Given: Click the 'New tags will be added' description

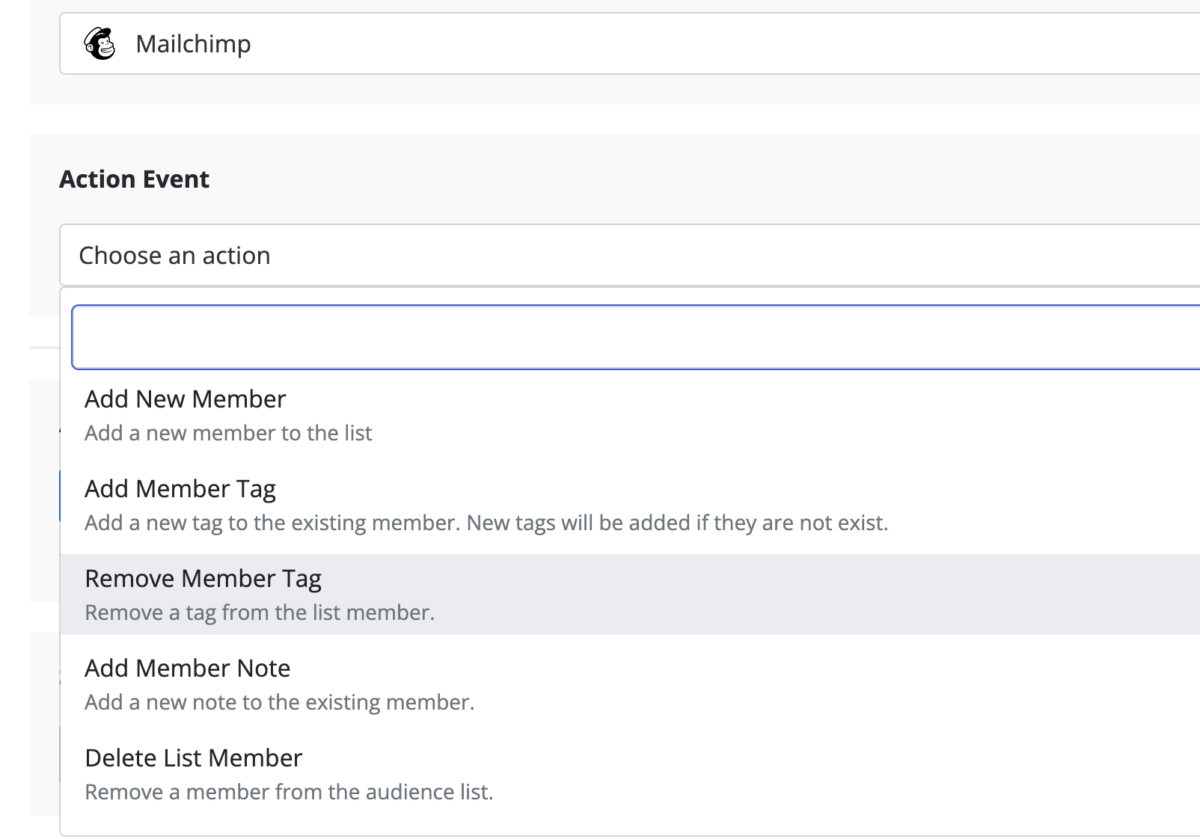Looking at the screenshot, I should (486, 524).
